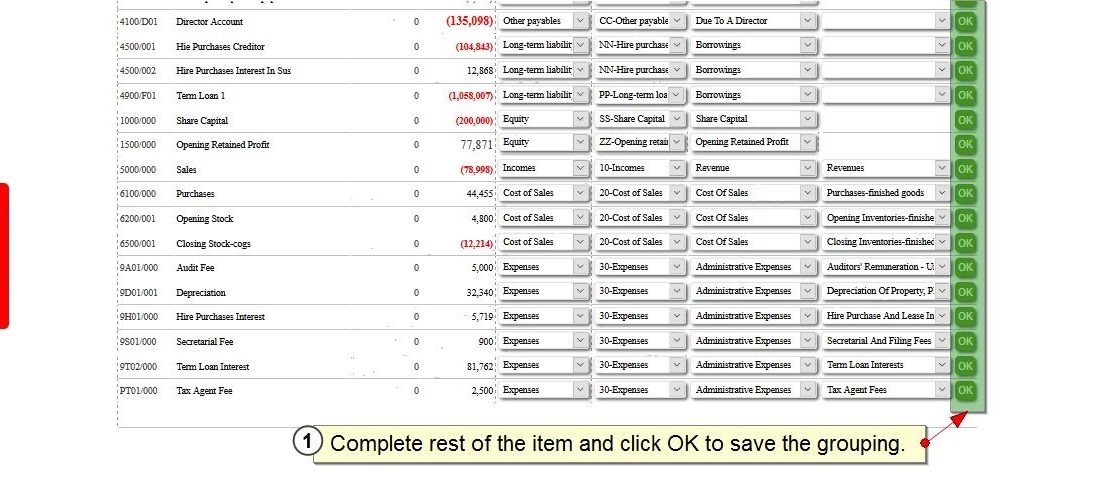
Task: Click OK for Closing Stock-cogs row
Action: click(965, 243)
